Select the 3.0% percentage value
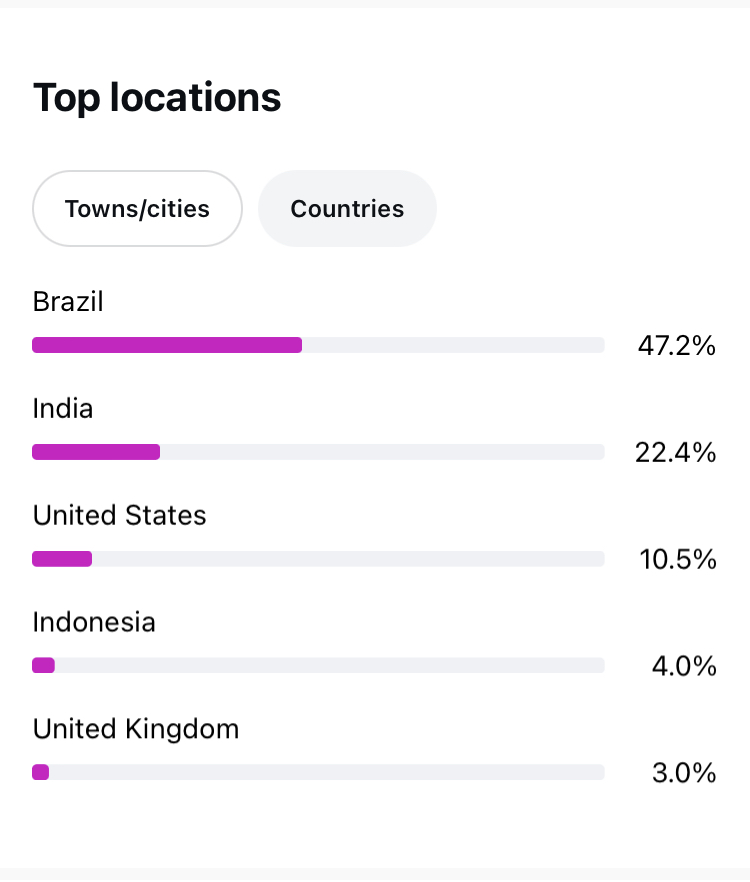Image resolution: width=750 pixels, height=882 pixels. 684,773
